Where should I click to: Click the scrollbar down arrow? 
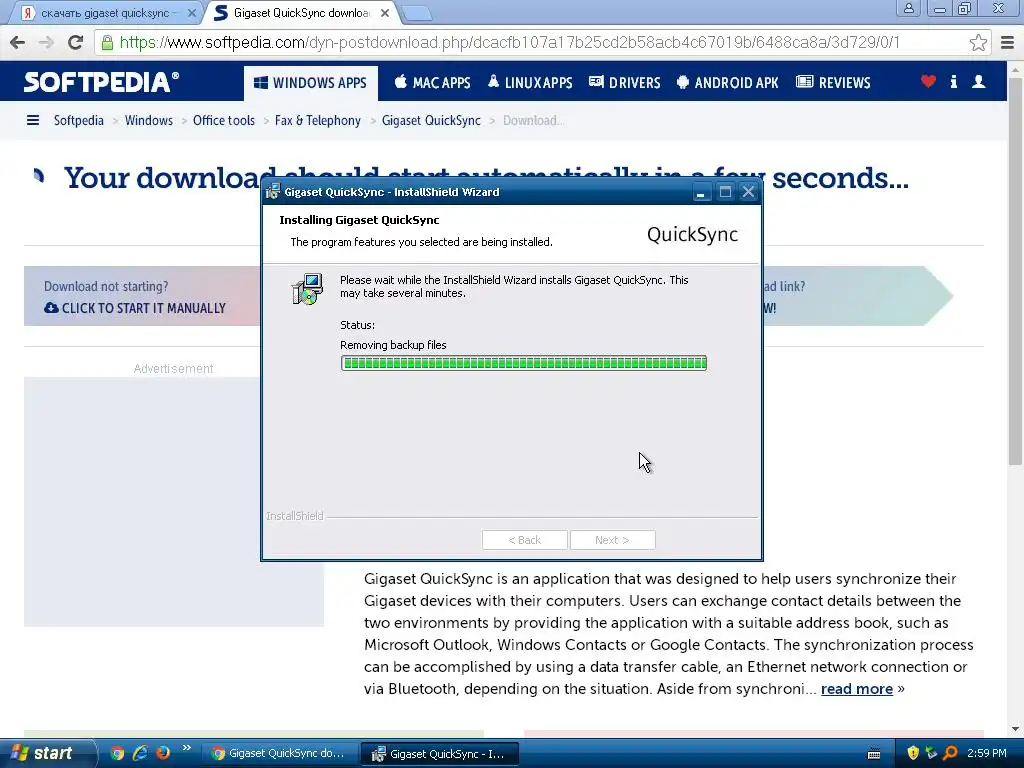1015,729
